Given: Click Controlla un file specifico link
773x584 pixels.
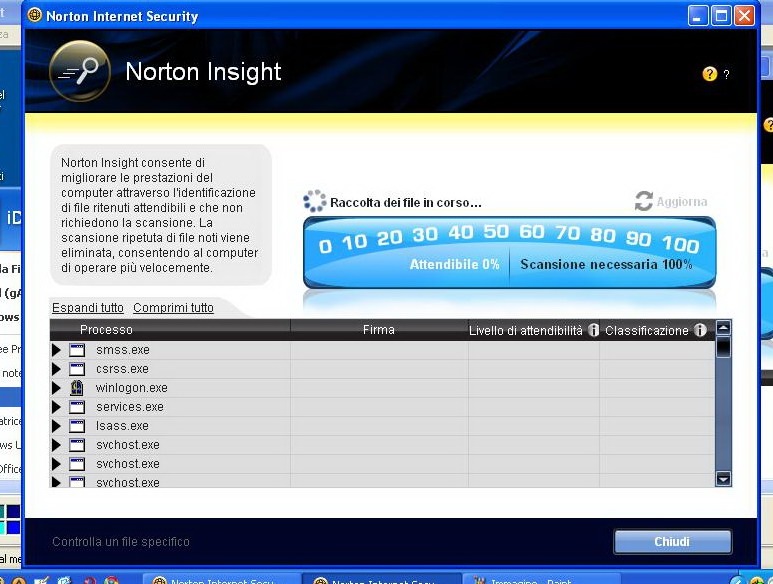Looking at the screenshot, I should point(120,542).
